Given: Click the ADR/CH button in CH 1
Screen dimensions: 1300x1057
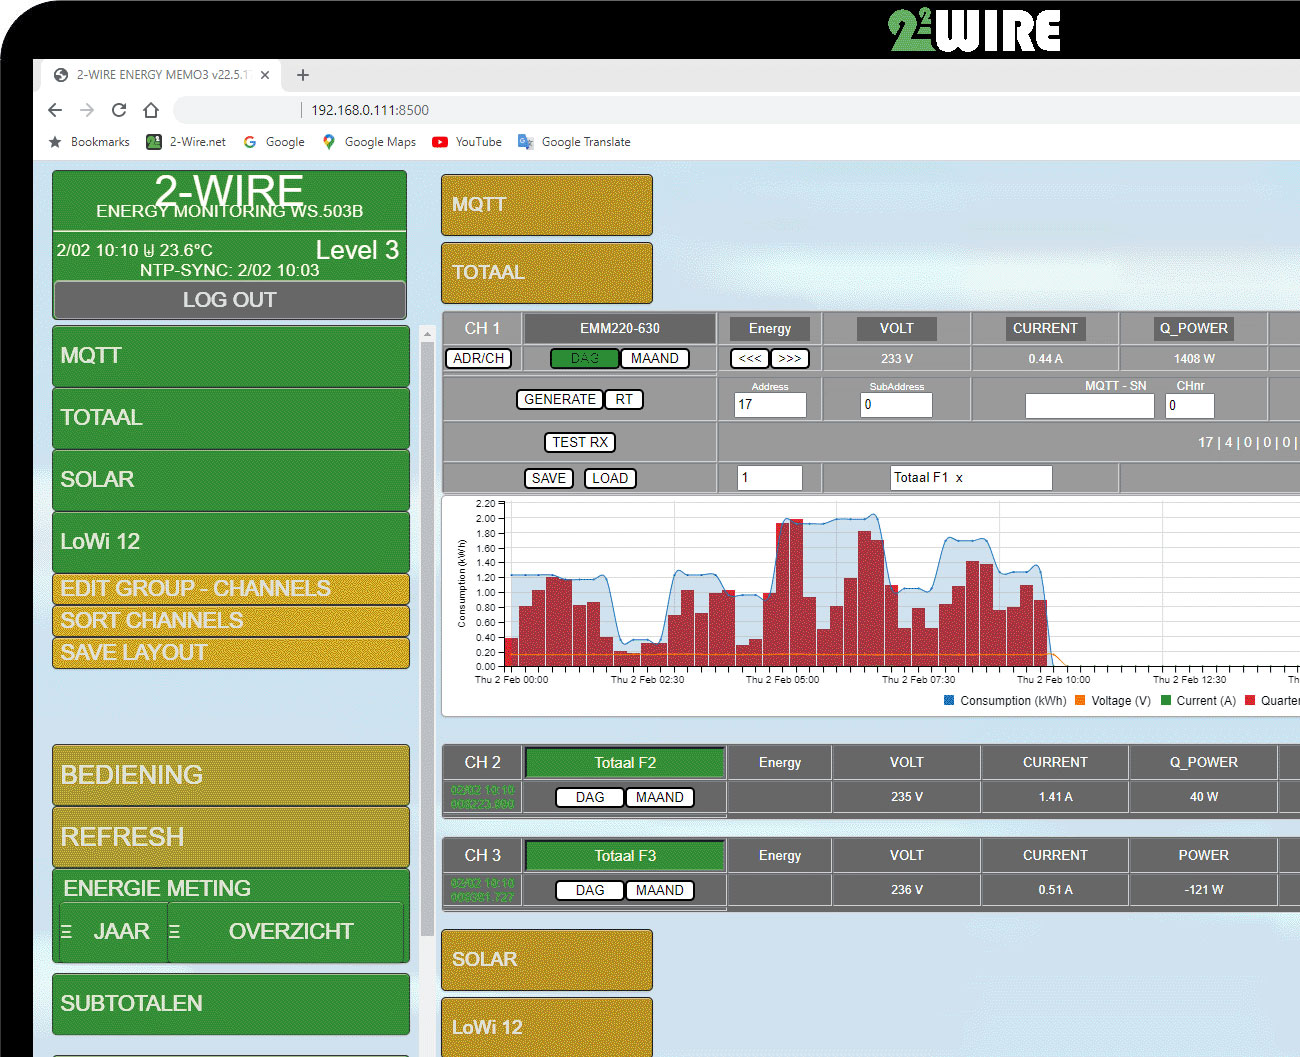Looking at the screenshot, I should (x=479, y=358).
